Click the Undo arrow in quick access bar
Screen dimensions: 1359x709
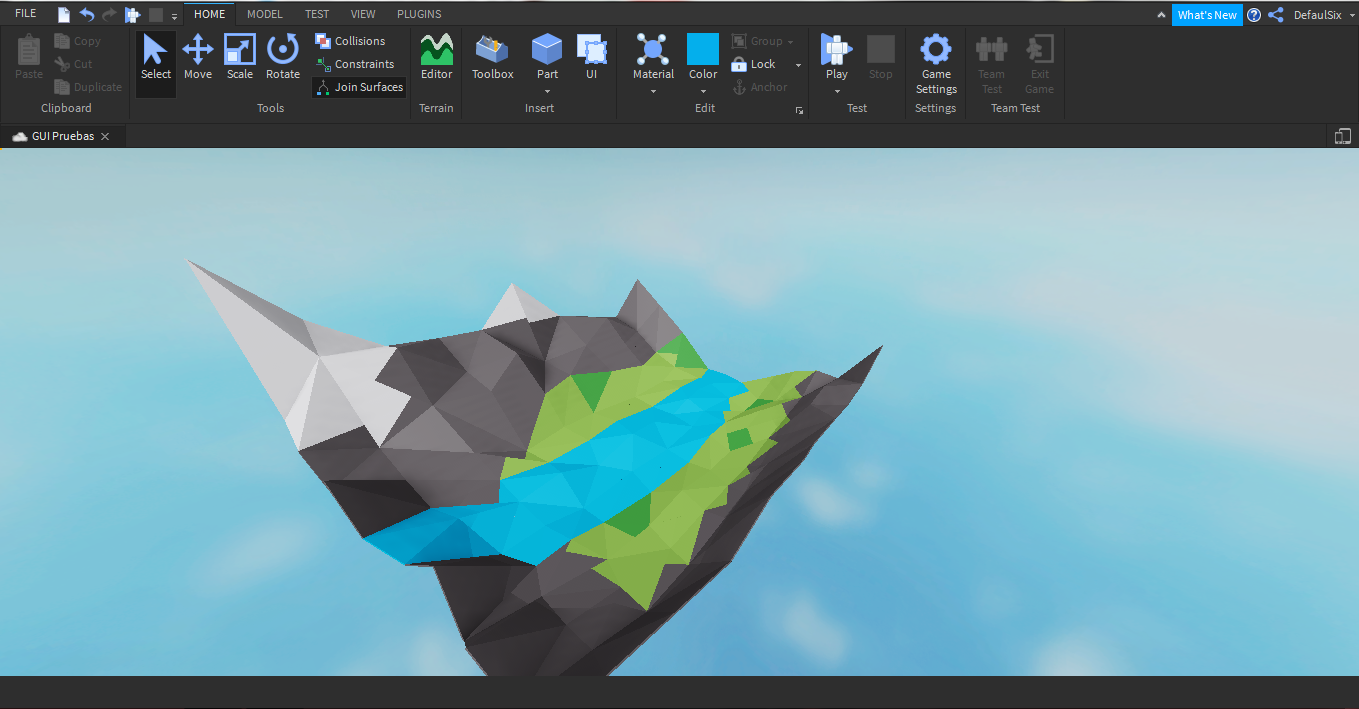coord(87,15)
